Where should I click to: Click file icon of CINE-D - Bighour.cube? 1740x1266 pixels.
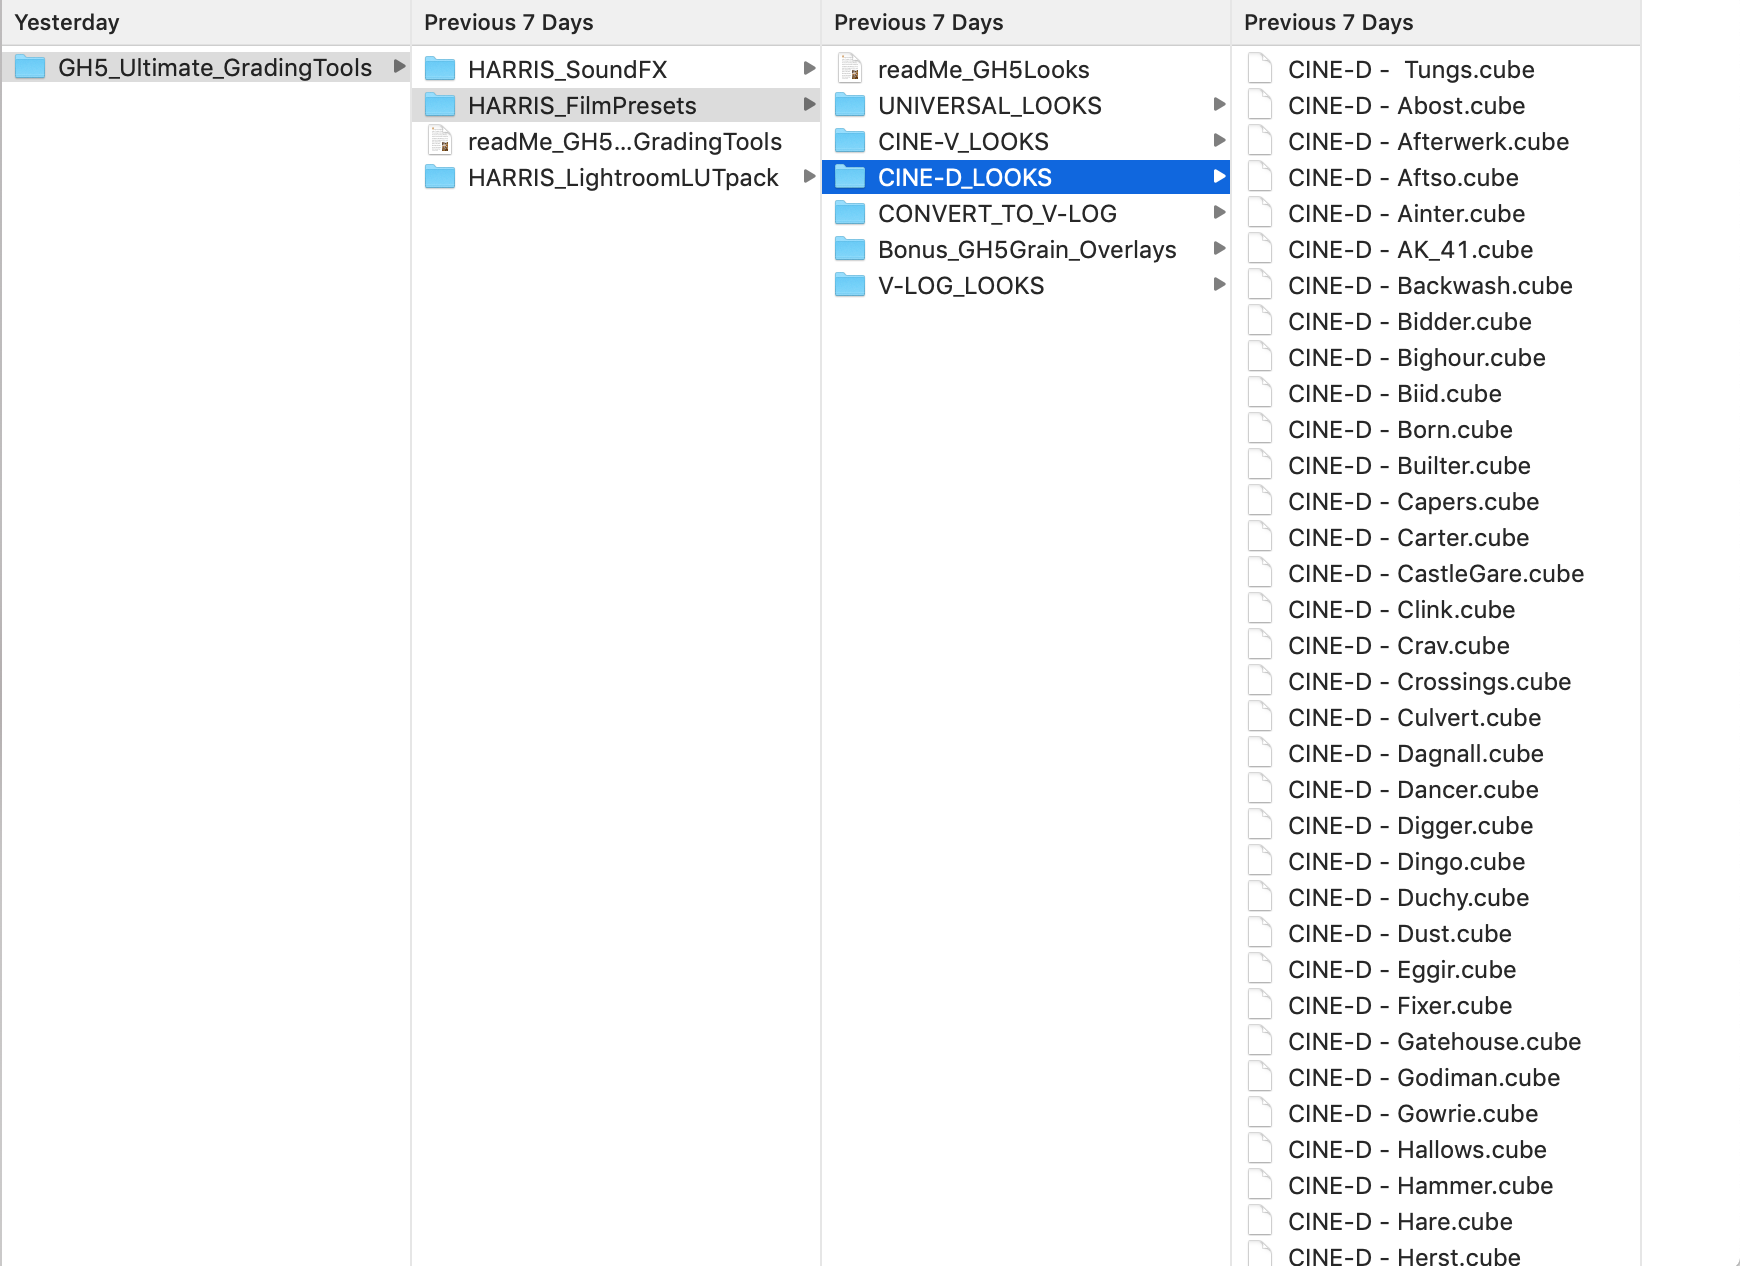(1260, 357)
